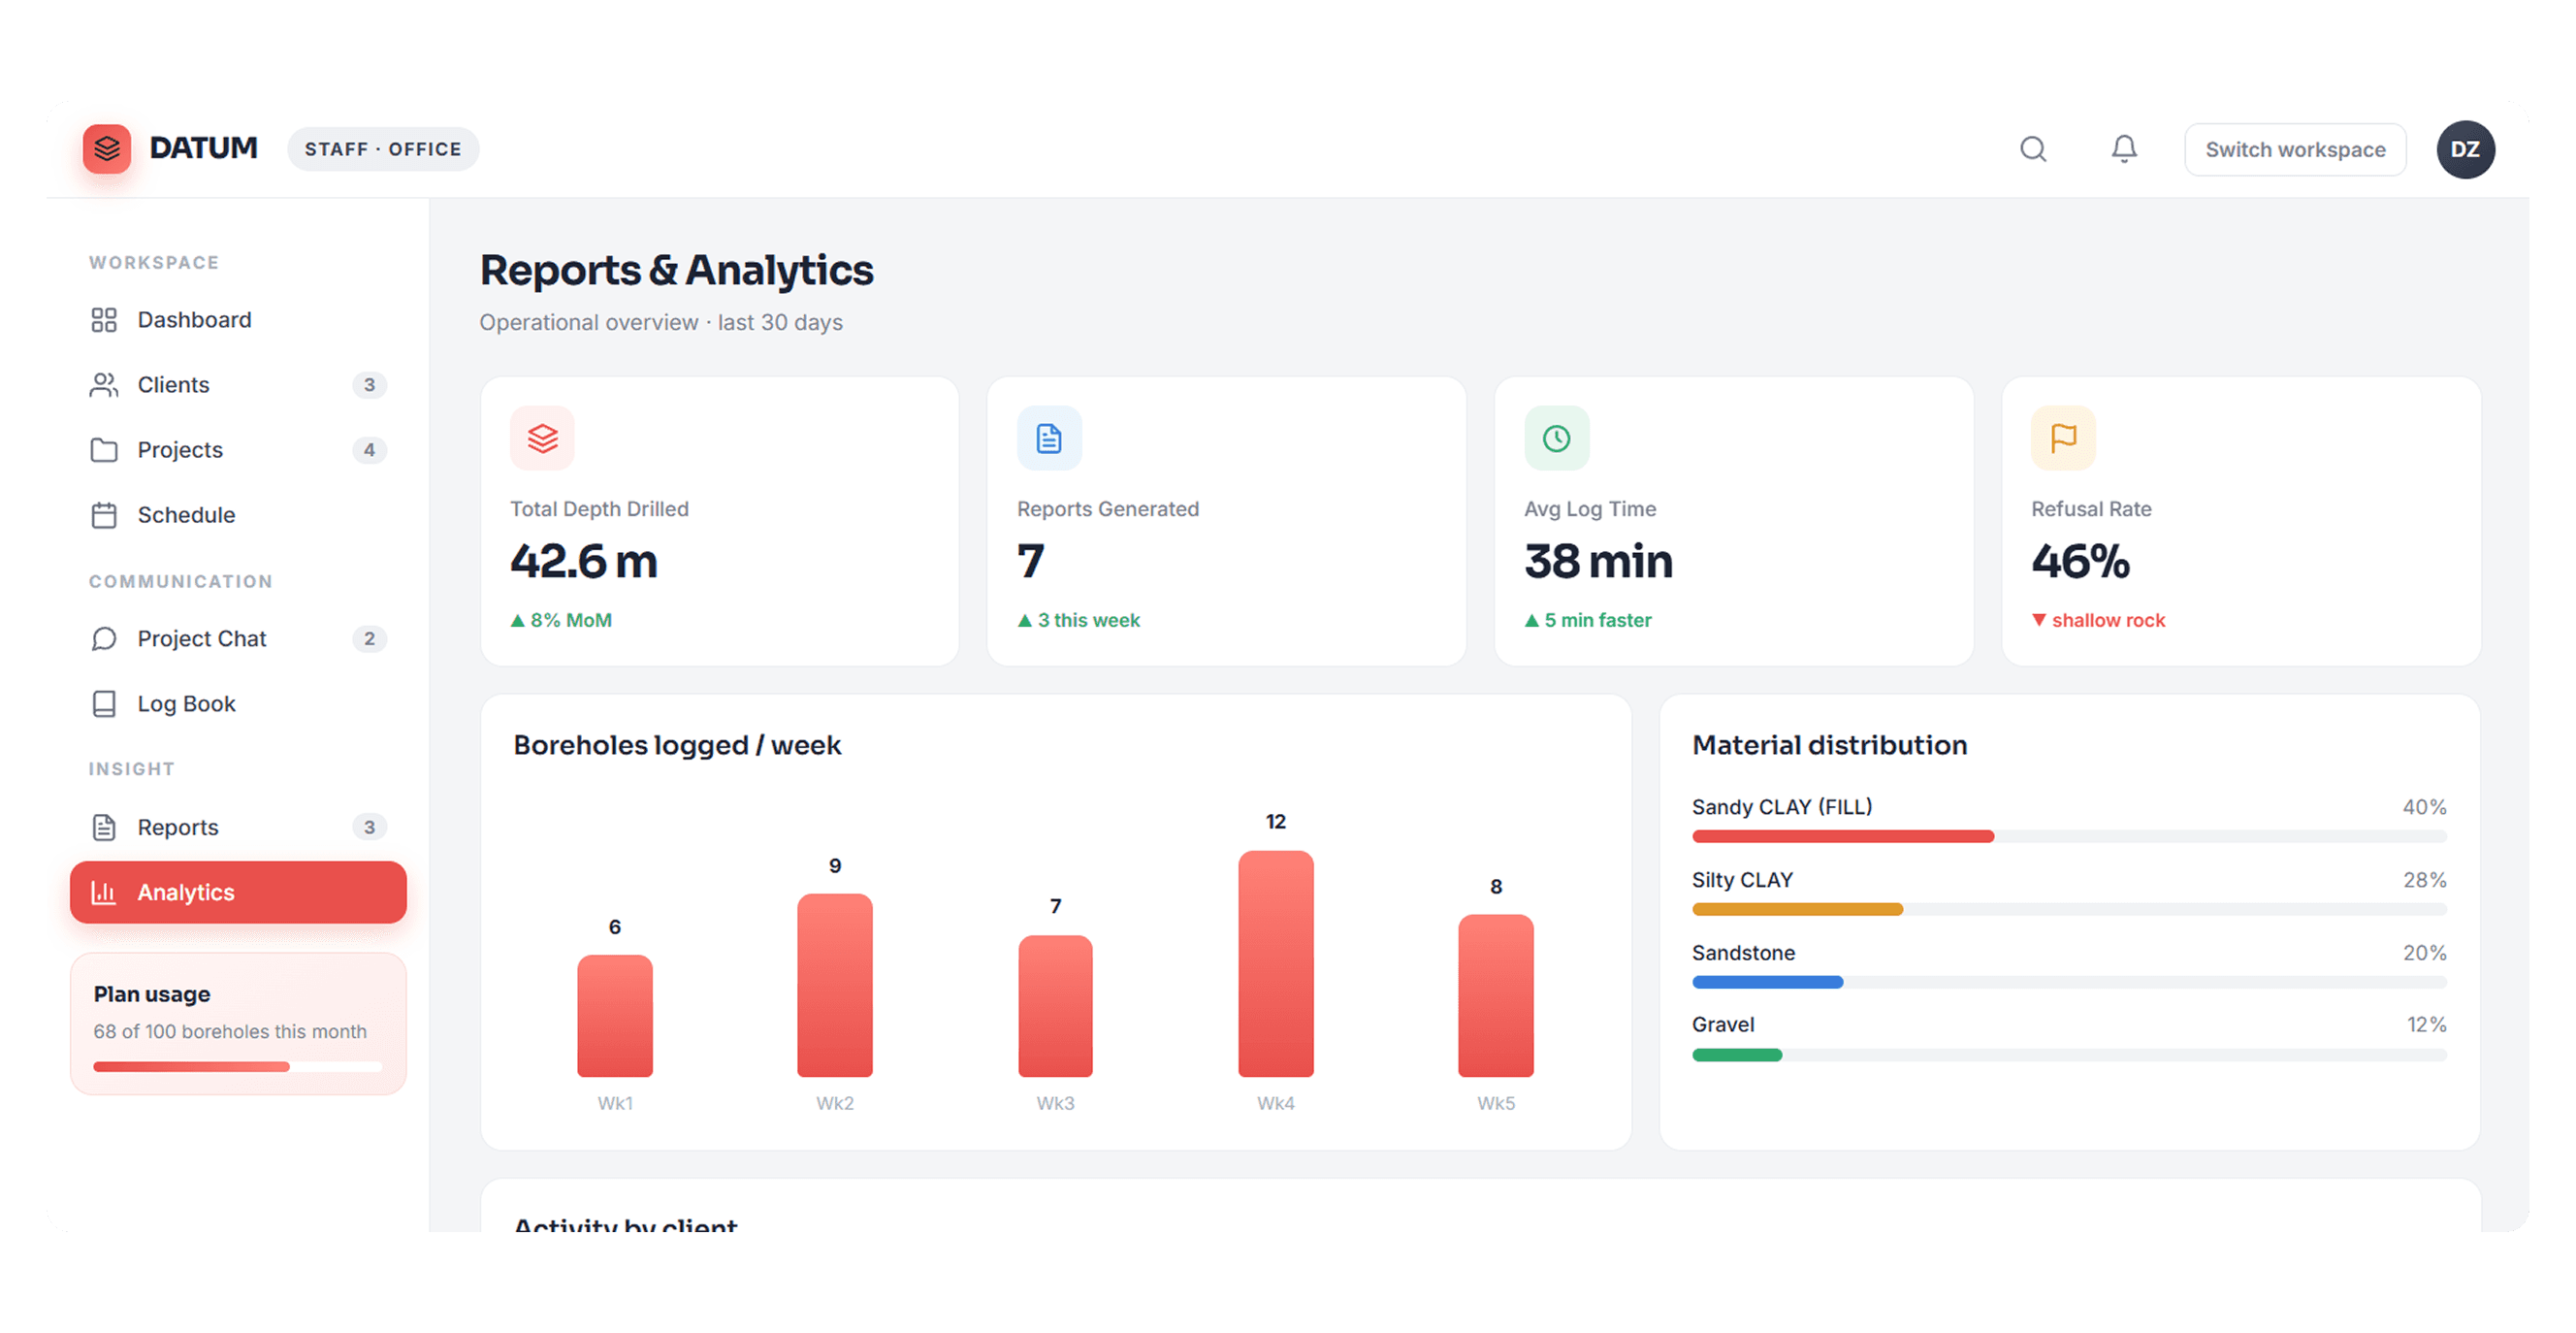
Task: Open Project Chat link
Action: point(238,639)
